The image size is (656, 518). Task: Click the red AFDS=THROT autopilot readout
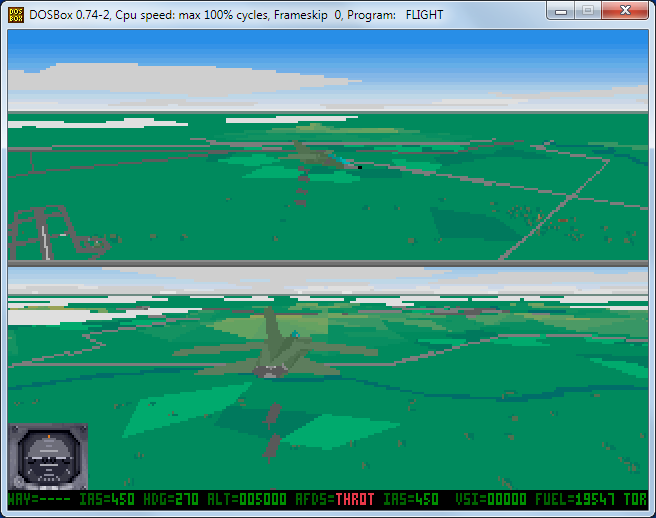(335, 499)
